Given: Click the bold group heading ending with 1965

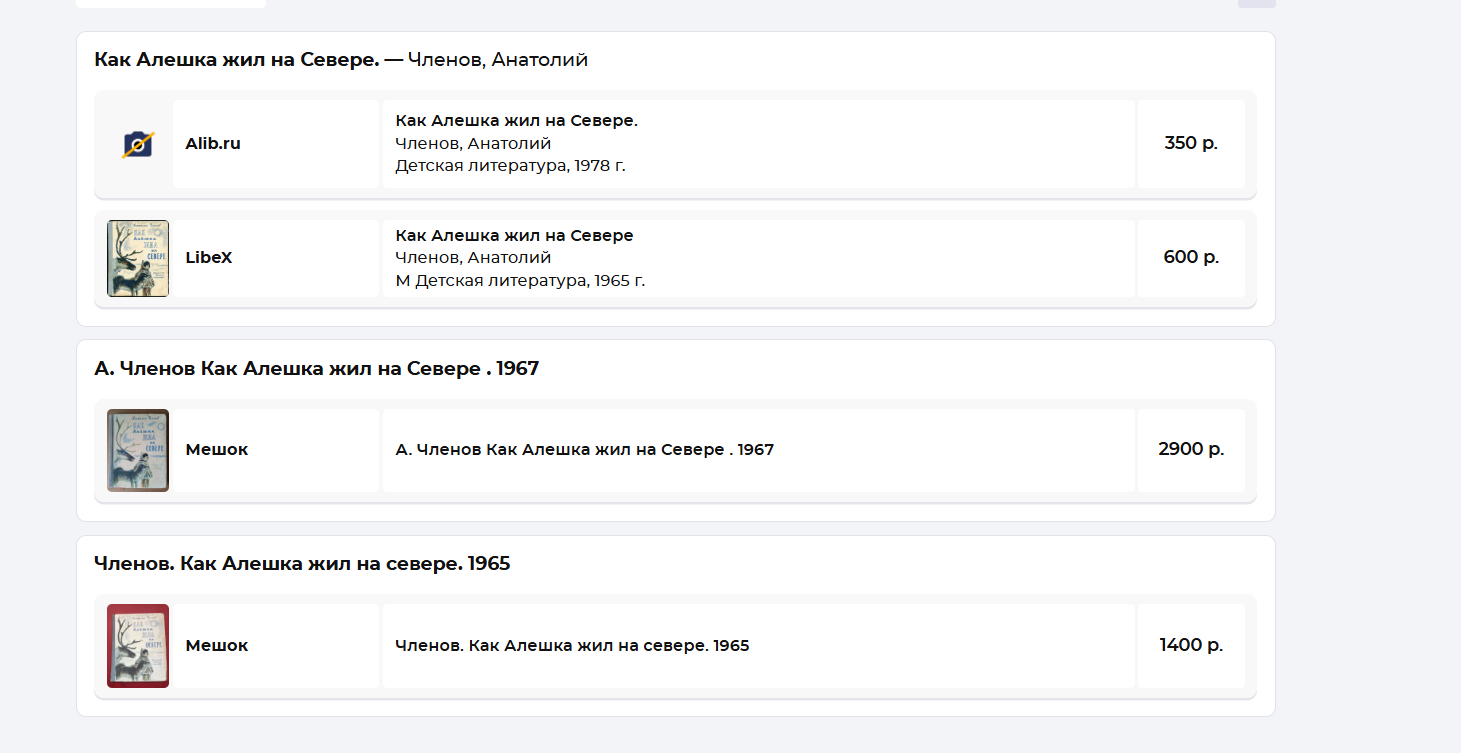Looking at the screenshot, I should tap(302, 564).
